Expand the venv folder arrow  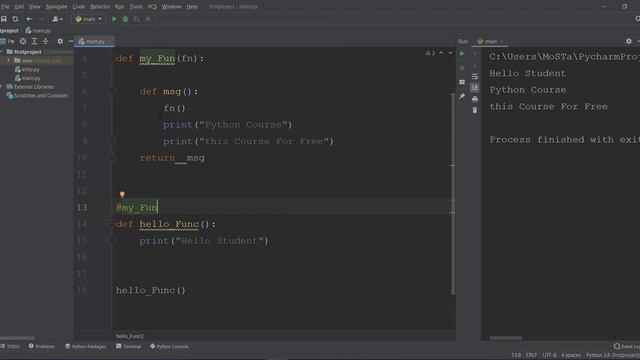pyautogui.click(x=8, y=60)
